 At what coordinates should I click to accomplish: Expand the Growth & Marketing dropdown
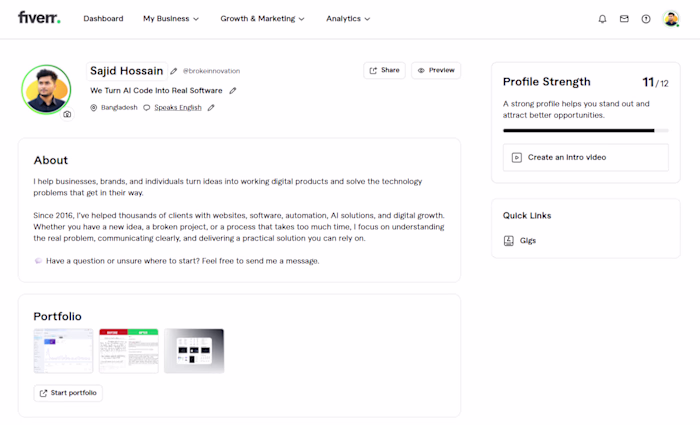(262, 19)
